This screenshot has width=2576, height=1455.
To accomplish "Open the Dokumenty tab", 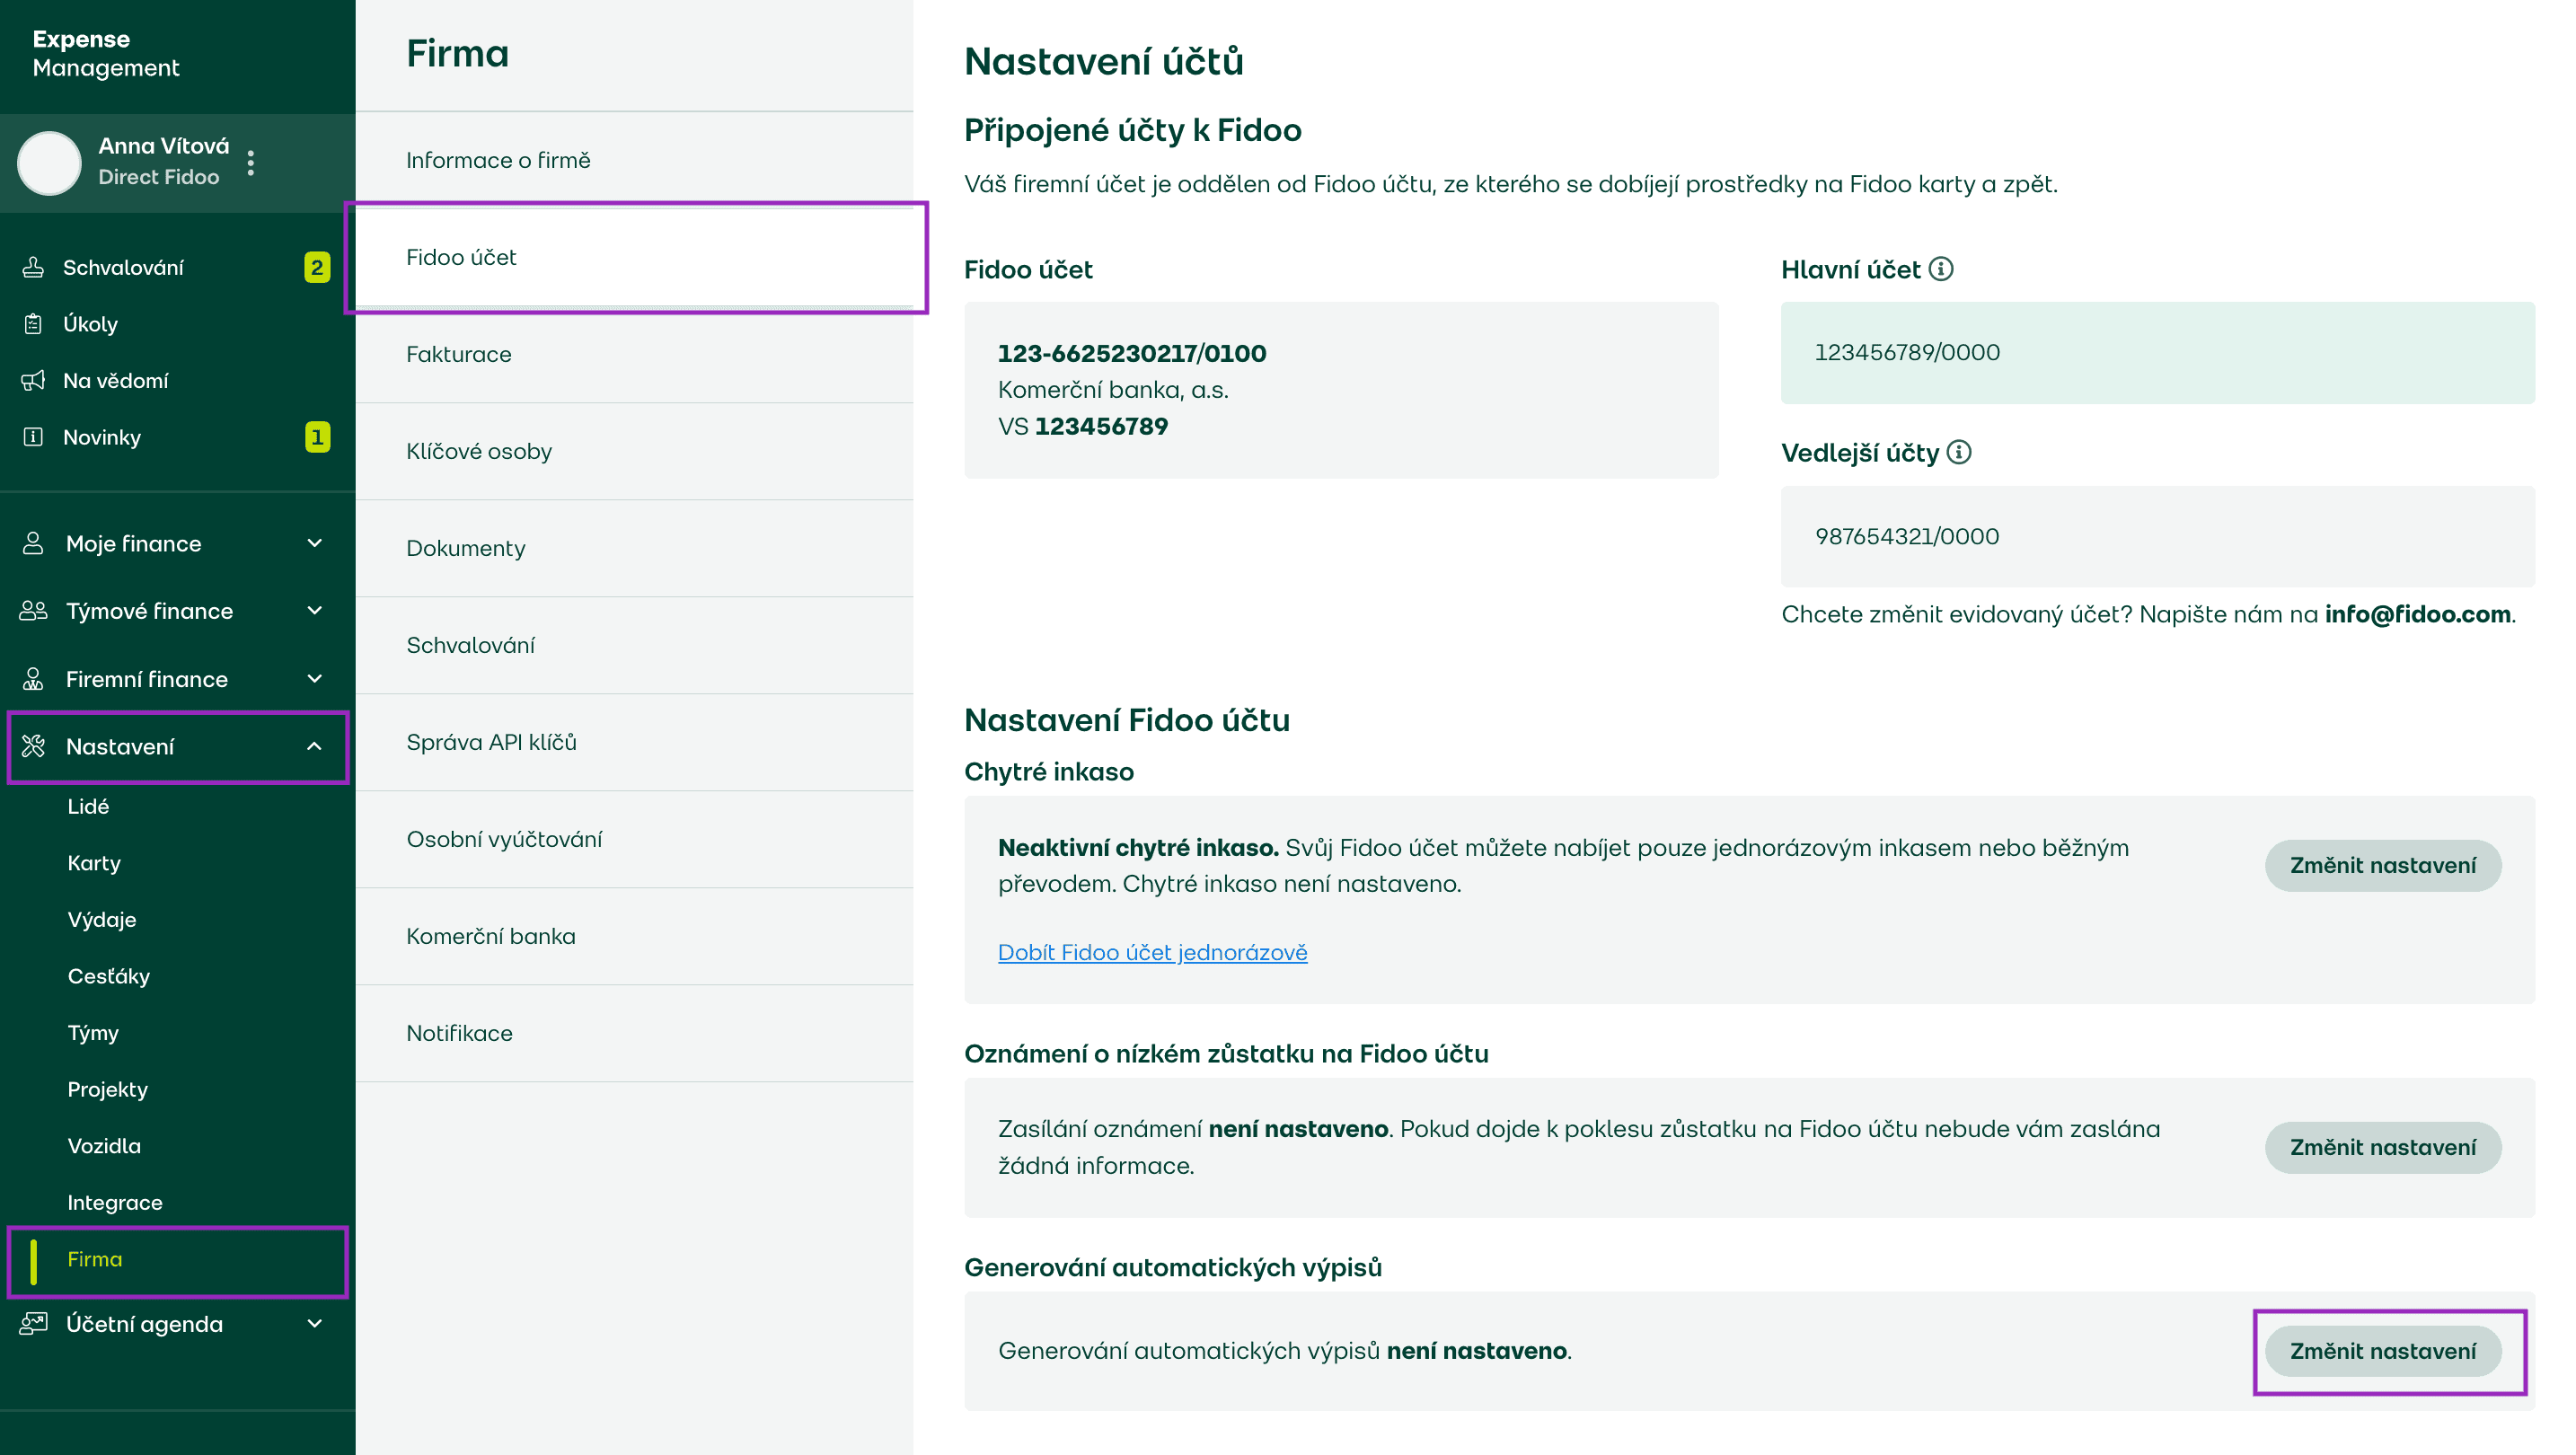I will pos(634,548).
